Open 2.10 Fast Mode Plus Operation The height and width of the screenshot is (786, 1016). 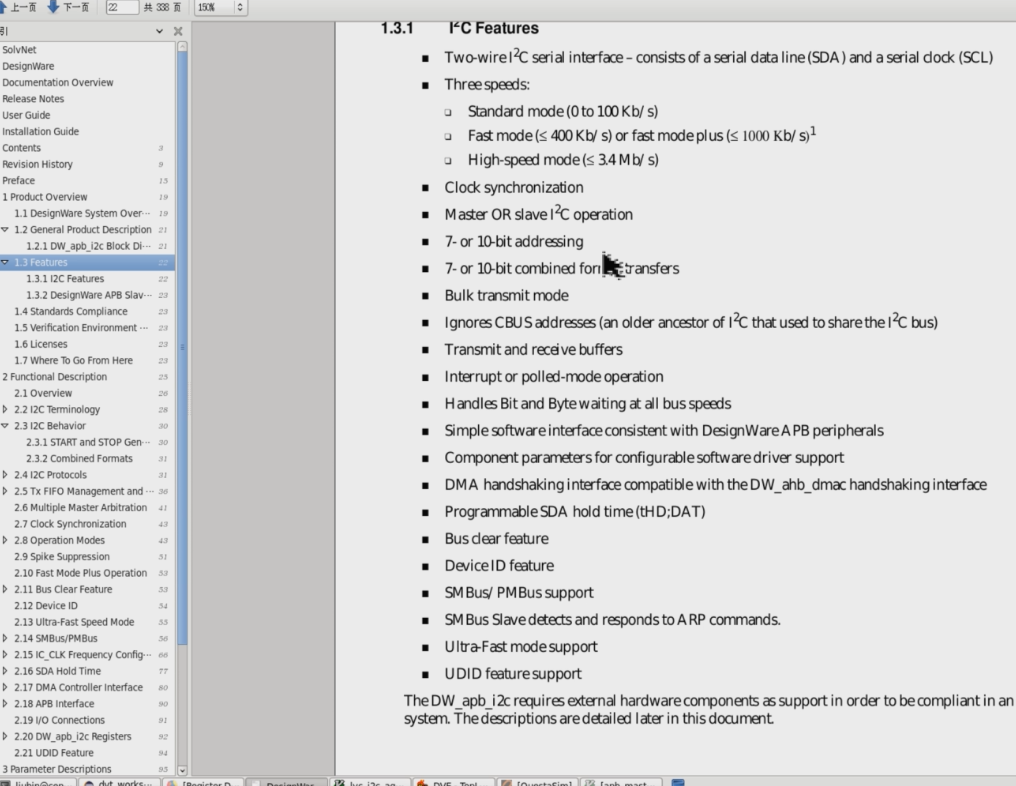80,573
